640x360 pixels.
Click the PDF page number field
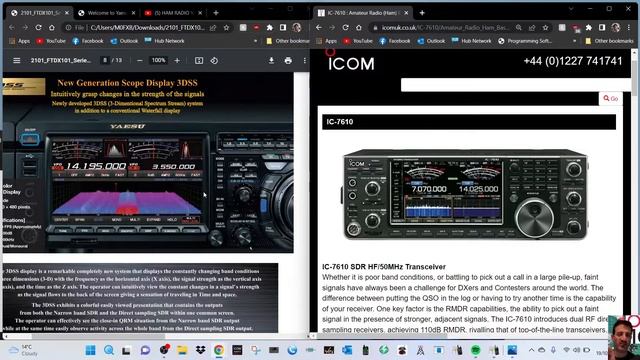[x=105, y=60]
